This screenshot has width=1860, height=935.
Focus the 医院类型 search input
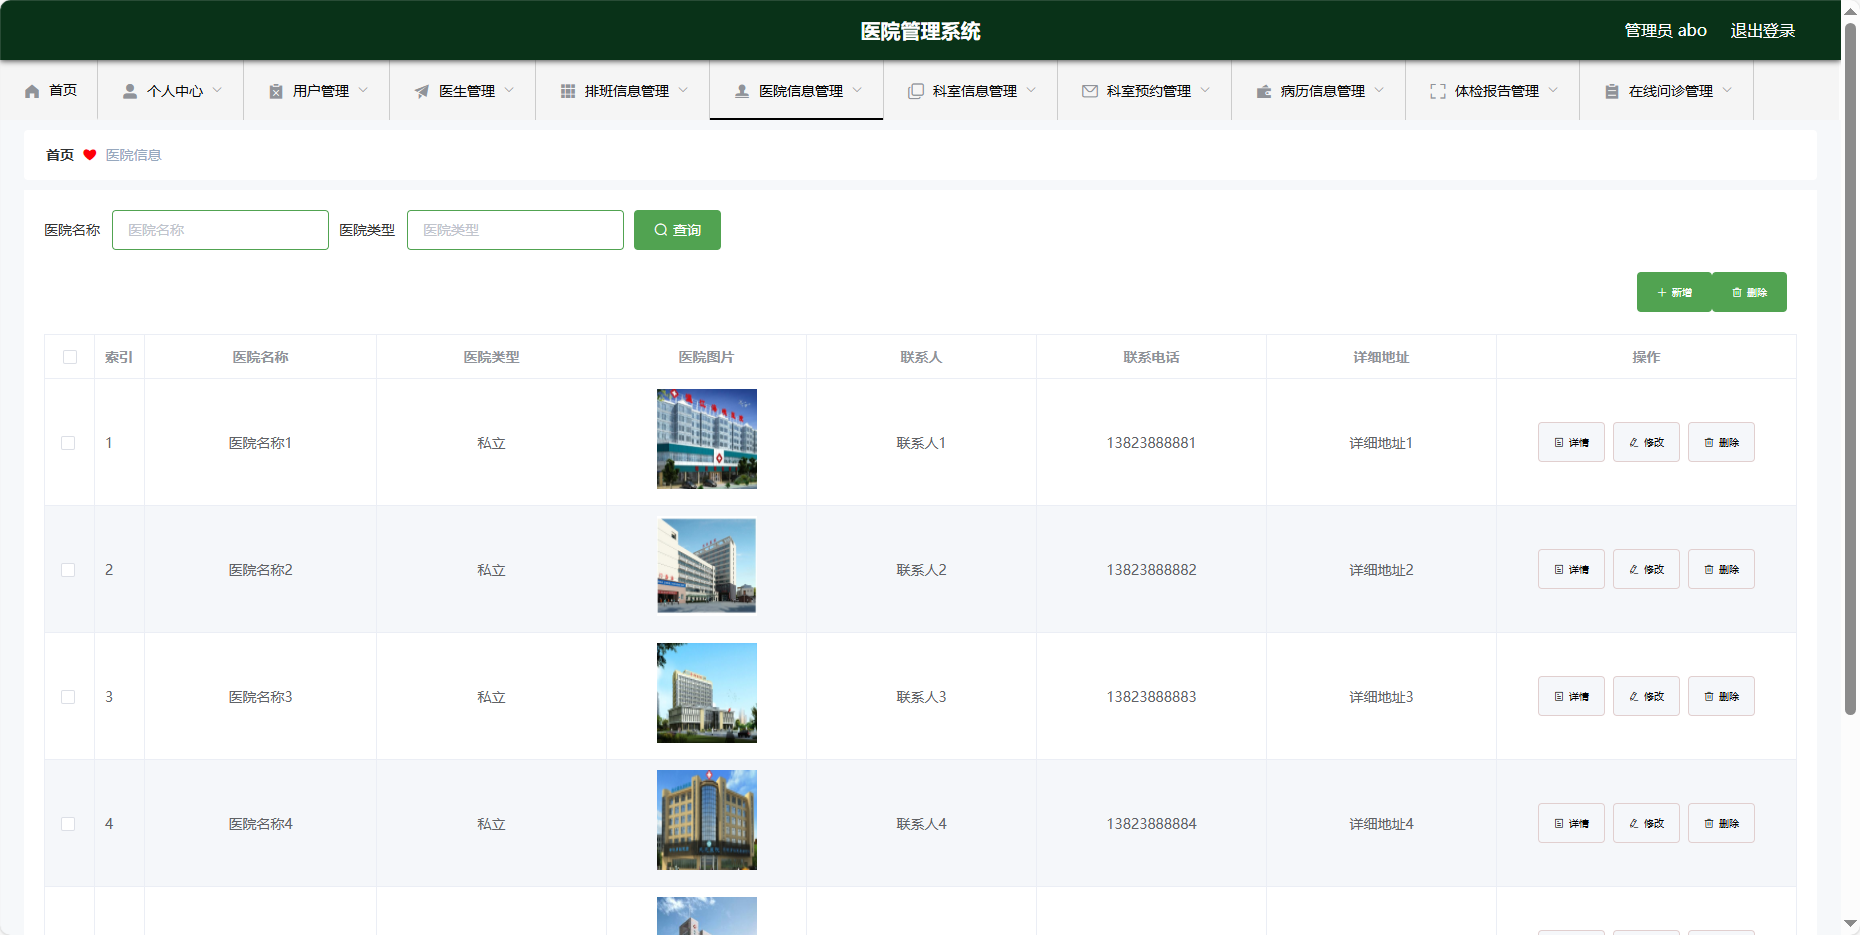(x=515, y=230)
